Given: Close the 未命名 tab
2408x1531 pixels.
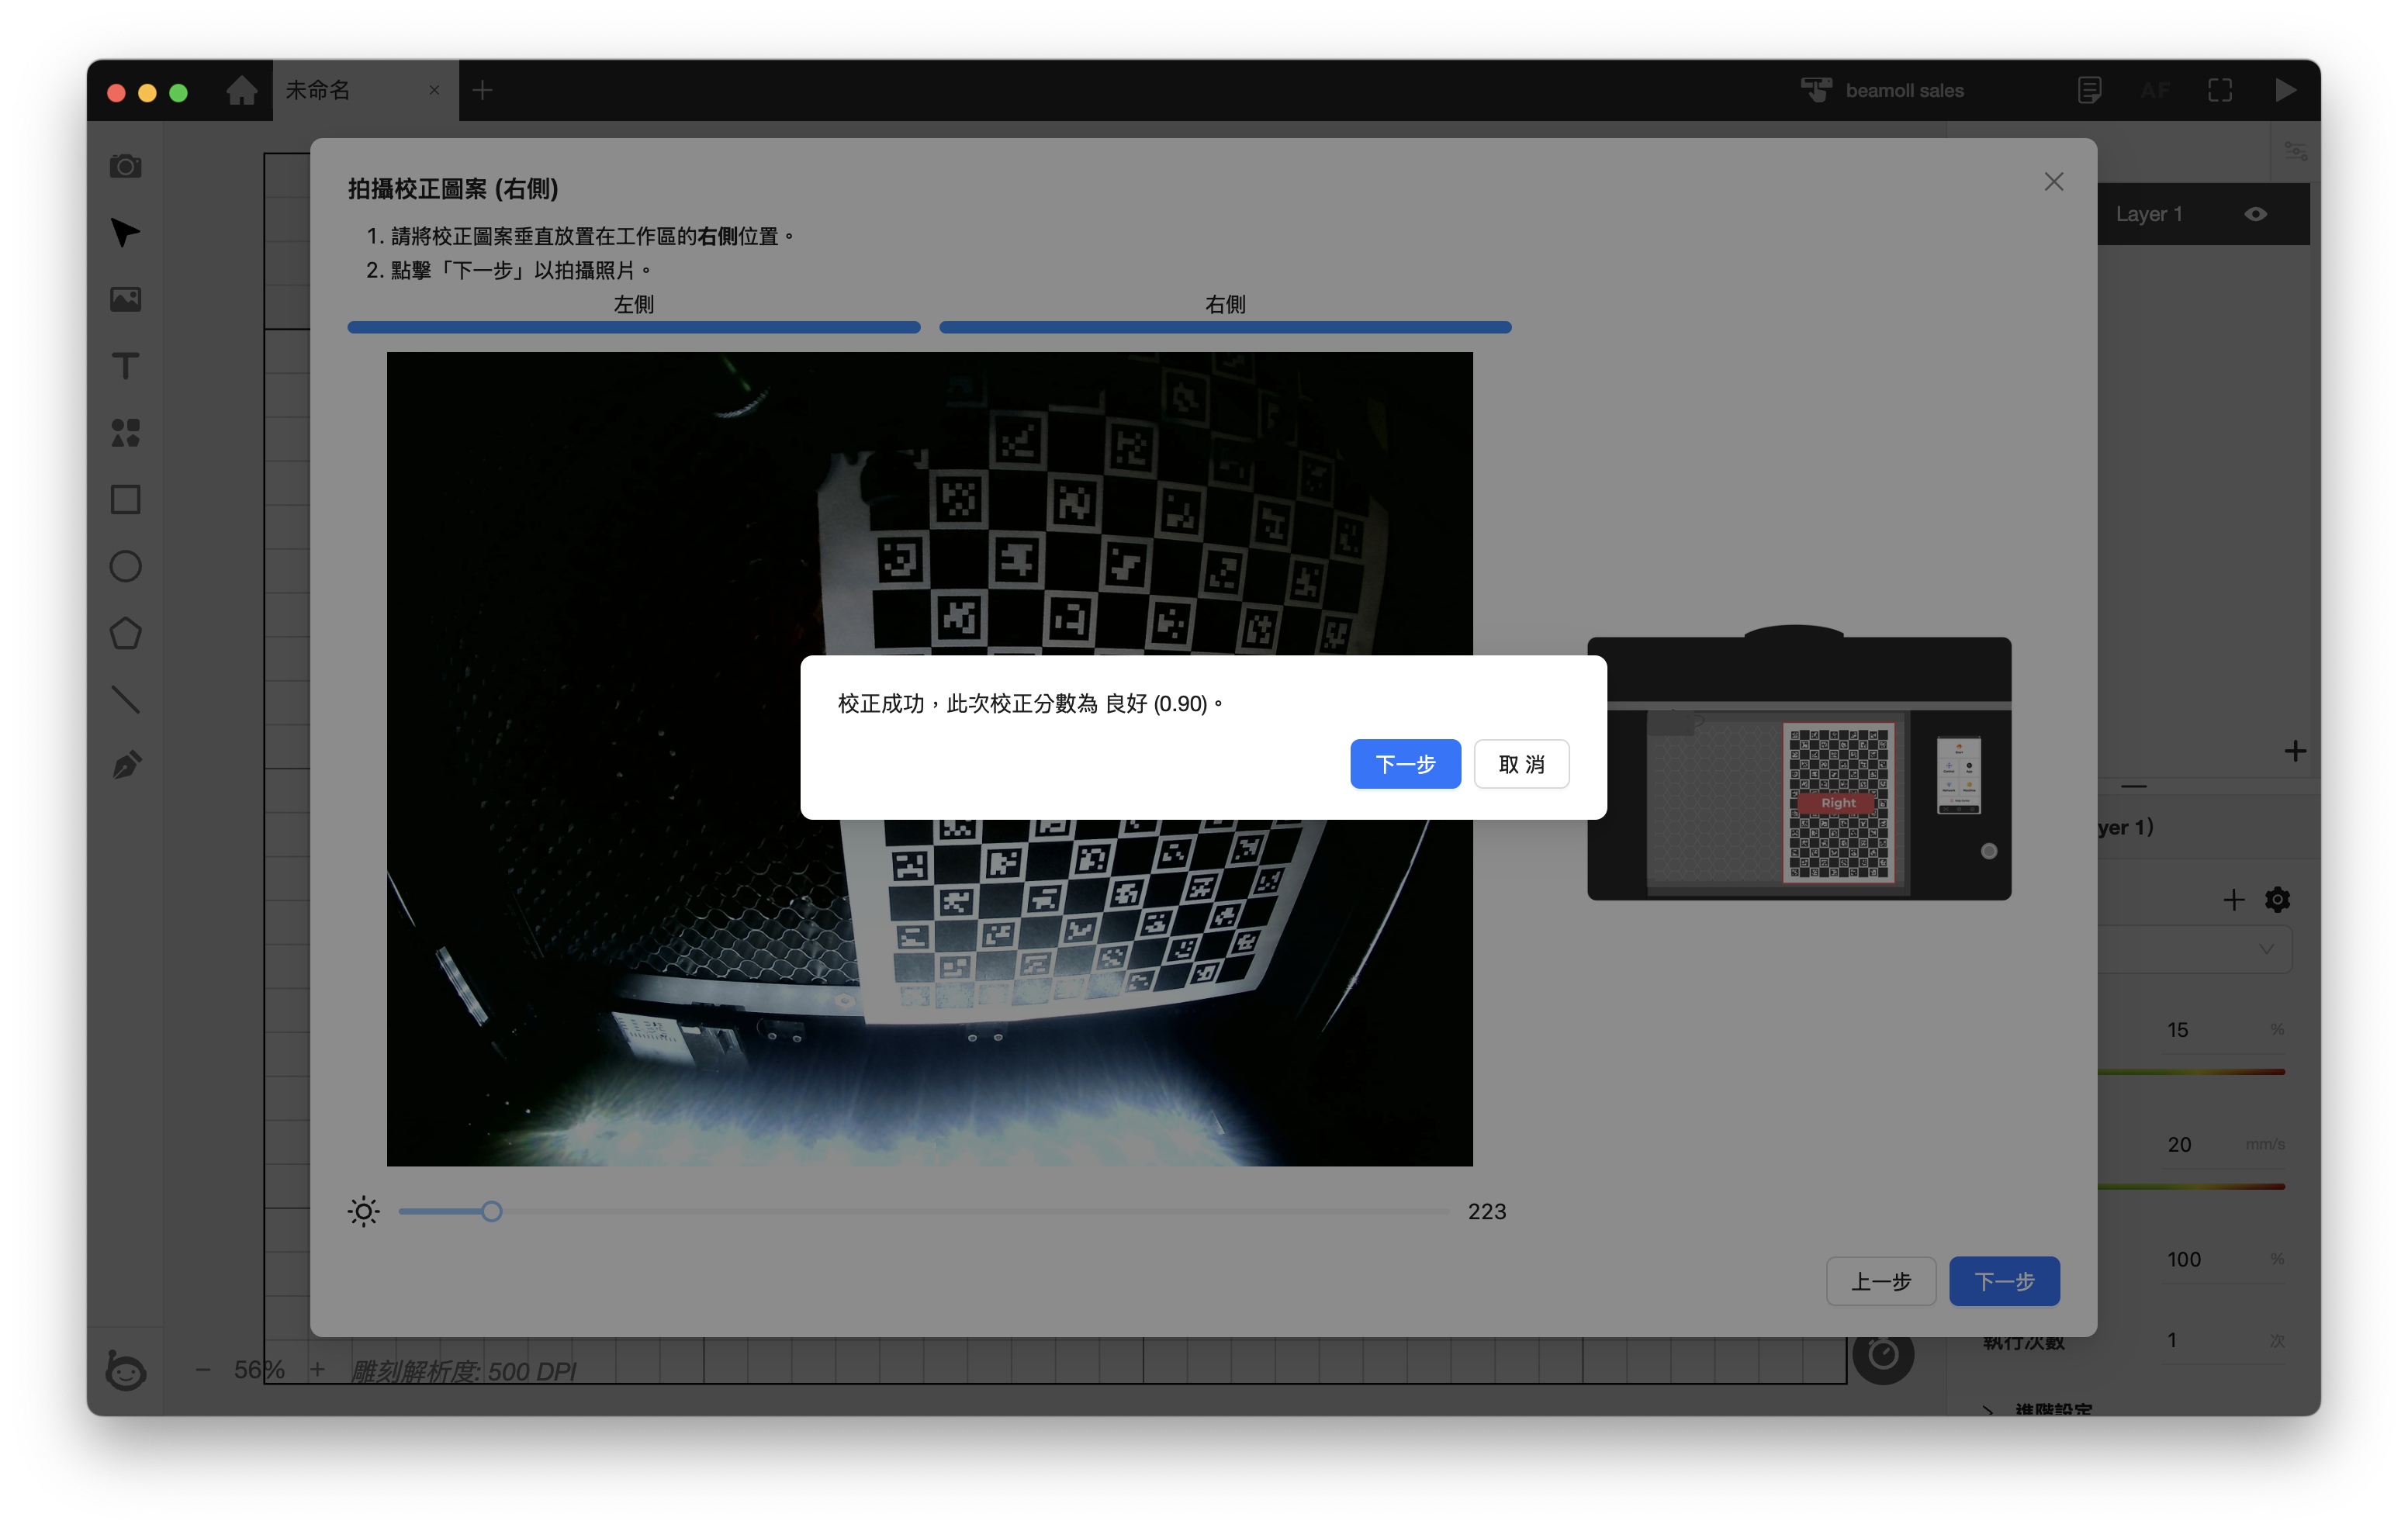Looking at the screenshot, I should tap(434, 90).
